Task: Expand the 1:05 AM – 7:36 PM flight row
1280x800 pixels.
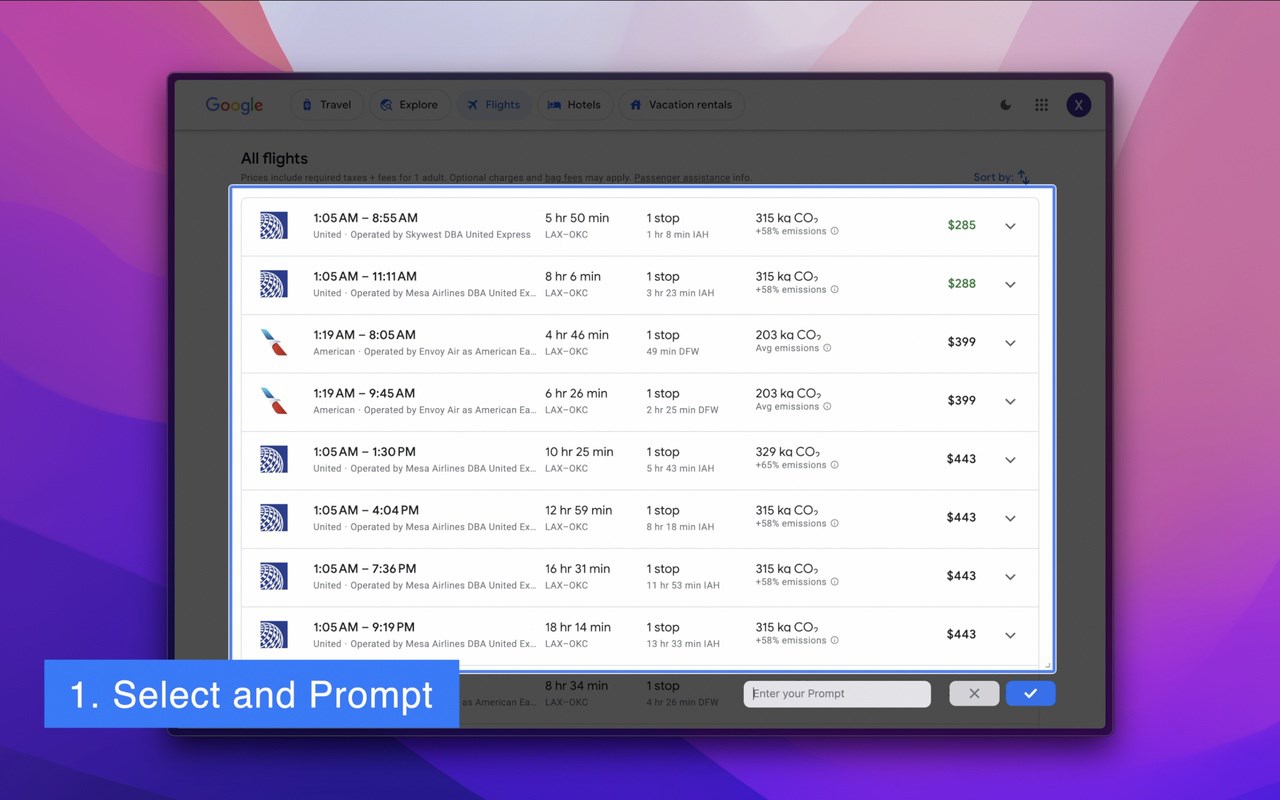Action: tap(1010, 577)
